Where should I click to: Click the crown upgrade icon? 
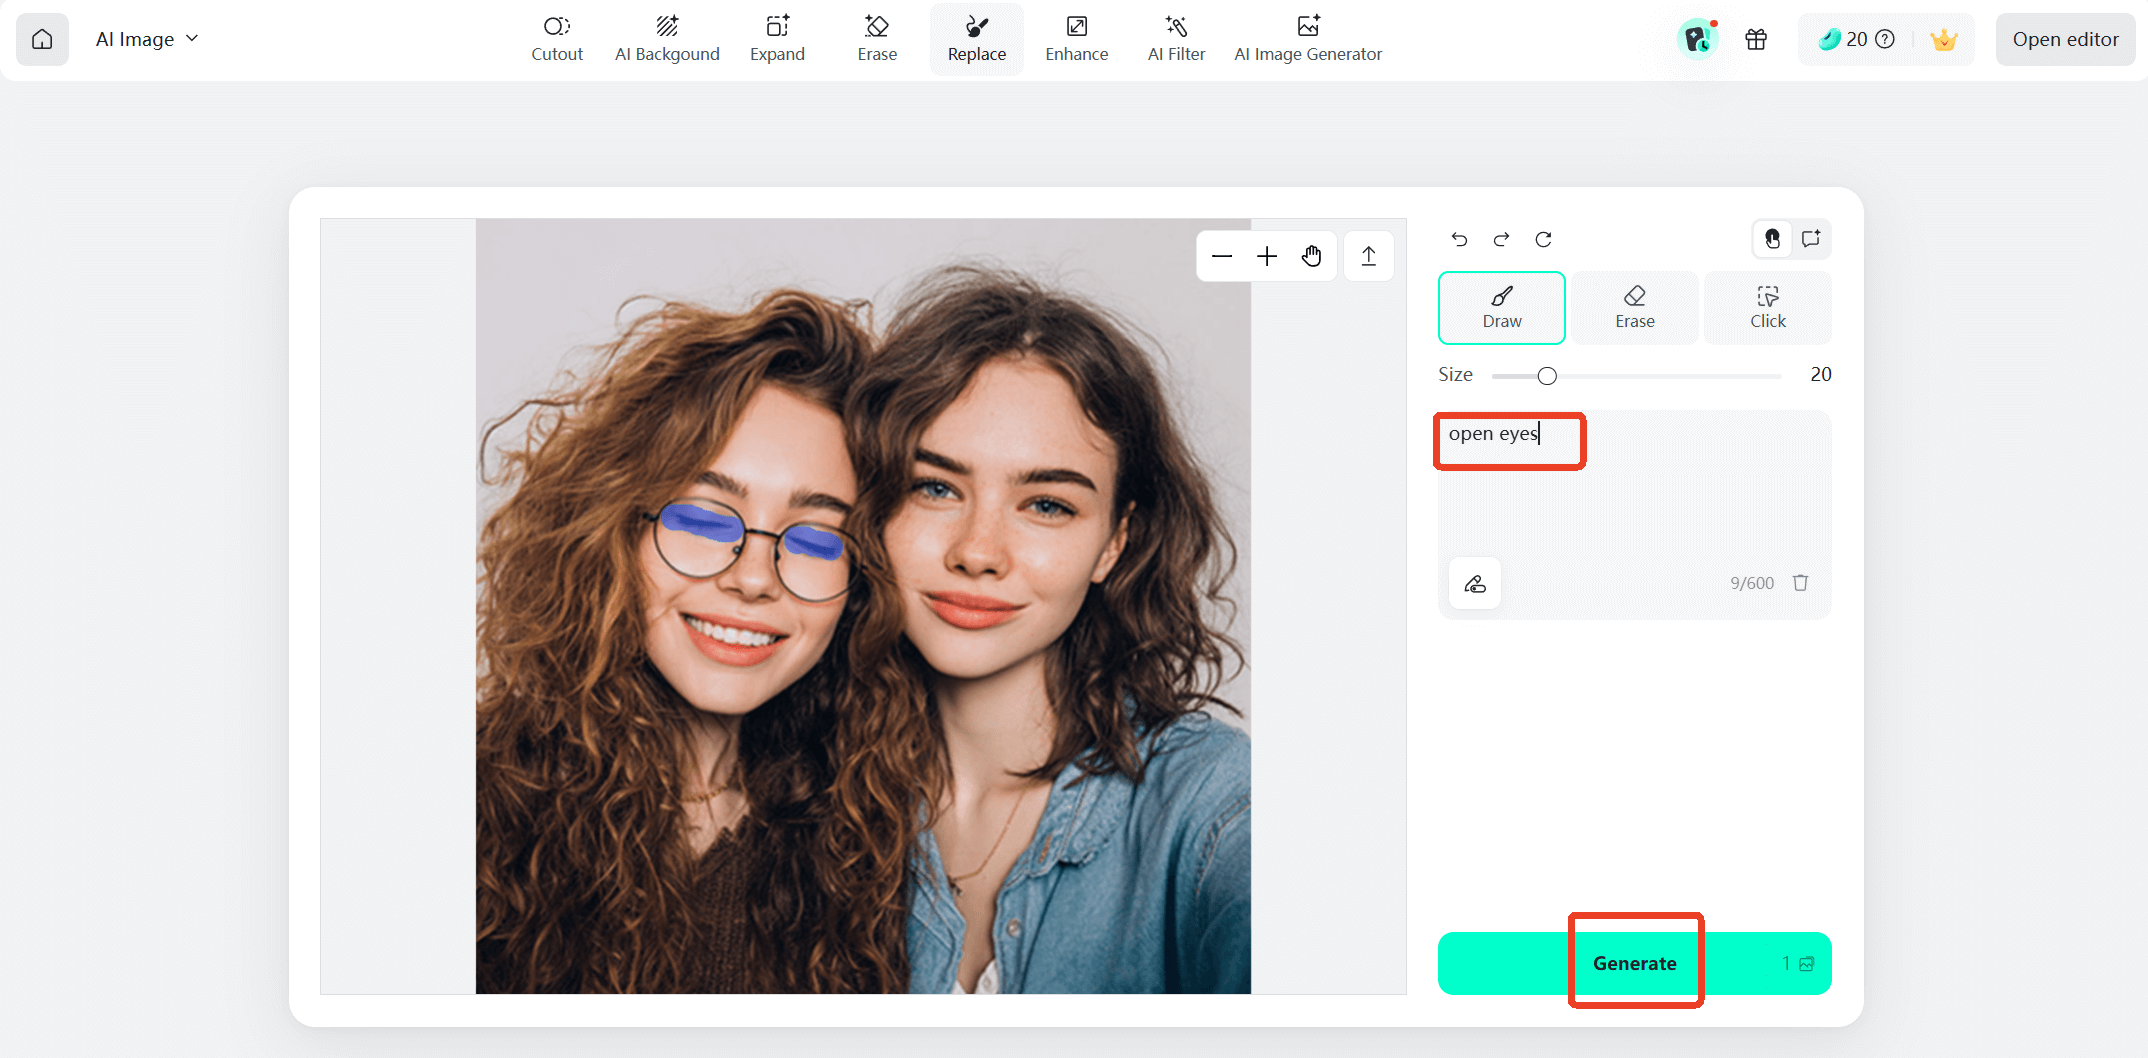coord(1943,39)
